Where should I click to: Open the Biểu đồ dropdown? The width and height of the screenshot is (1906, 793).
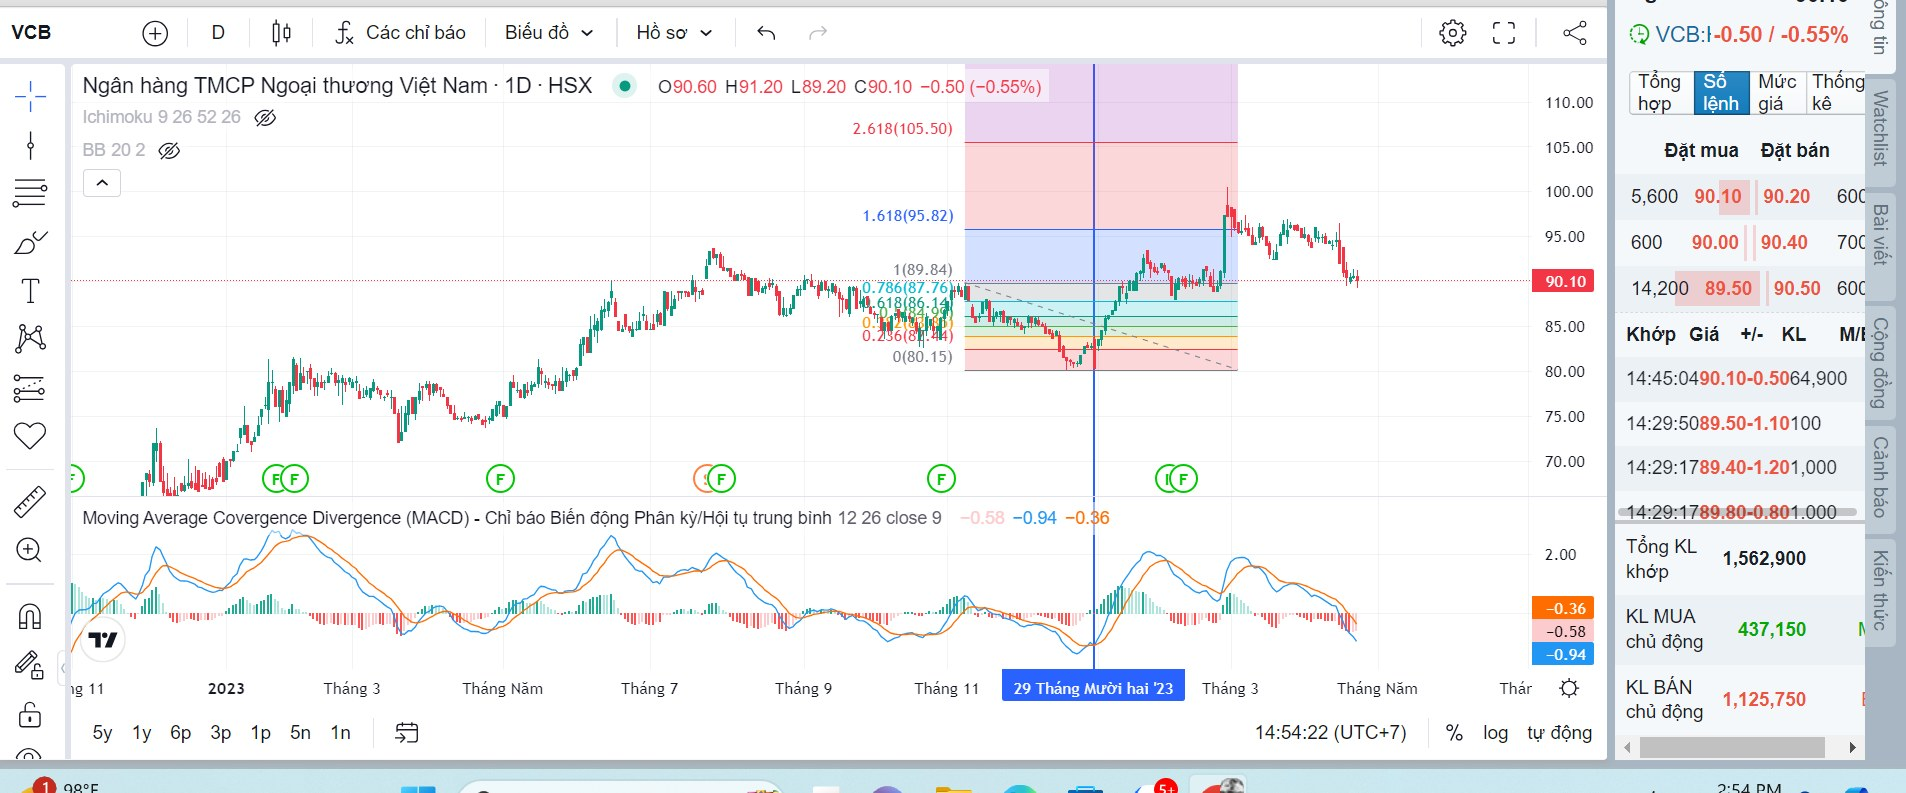(x=548, y=33)
